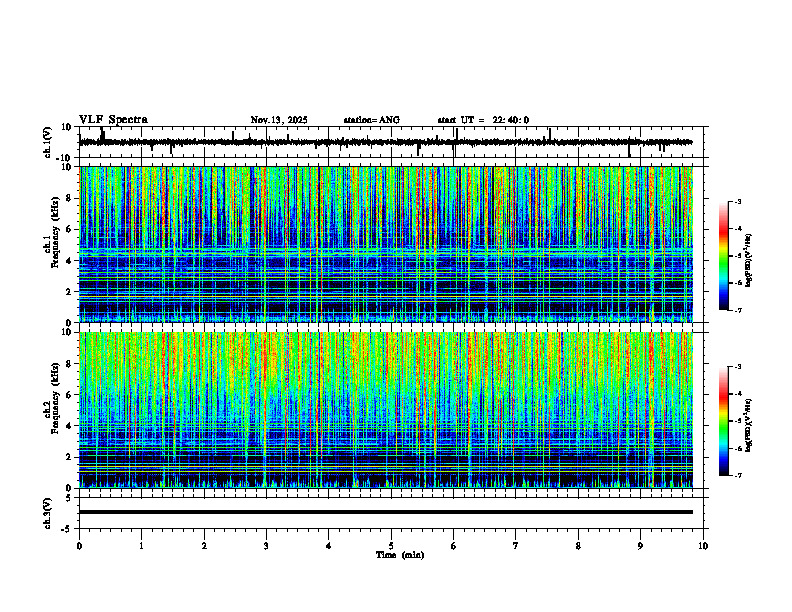The image size is (792, 612).
Task: Click the 2 kHz tick on ch.1 axis
Action: 69,291
